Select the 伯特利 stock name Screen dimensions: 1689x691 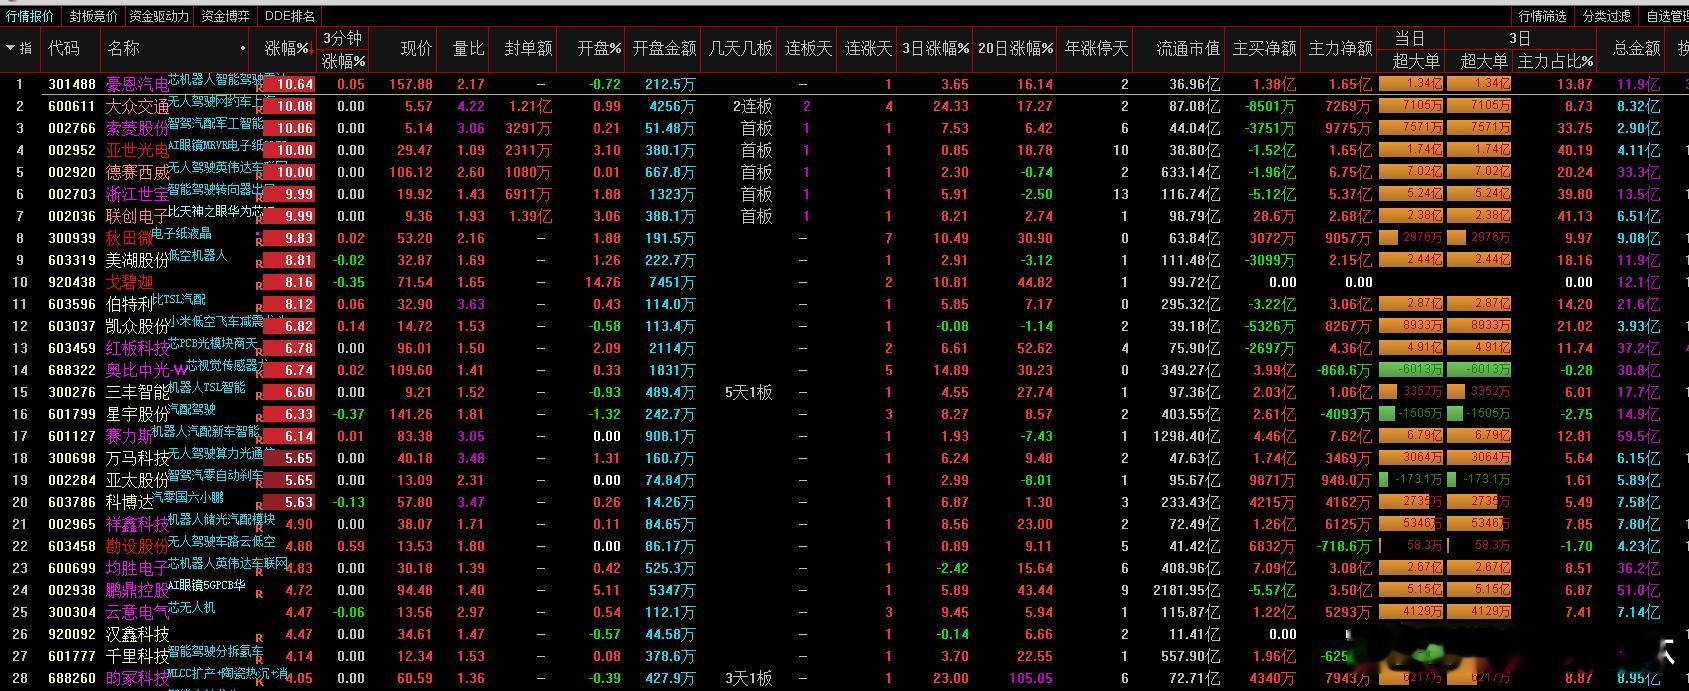click(130, 304)
